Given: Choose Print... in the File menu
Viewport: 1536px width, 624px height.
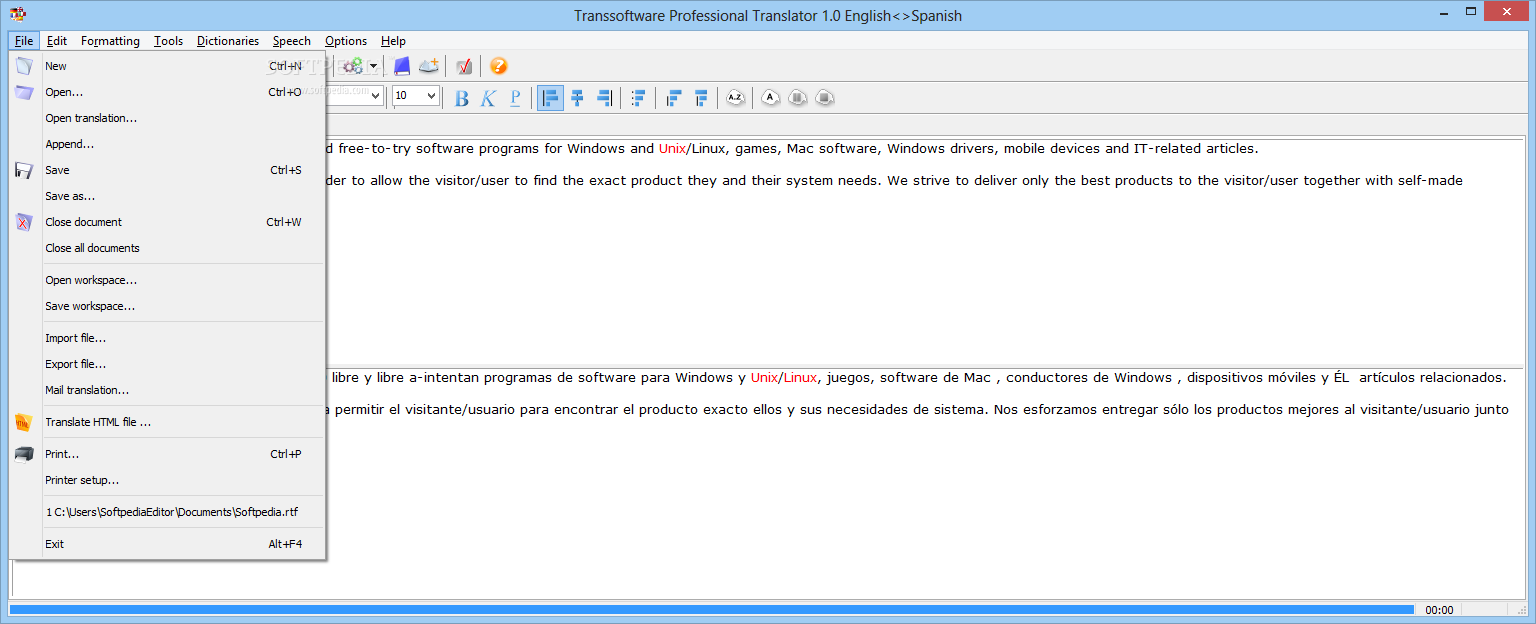Looking at the screenshot, I should pos(167,454).
